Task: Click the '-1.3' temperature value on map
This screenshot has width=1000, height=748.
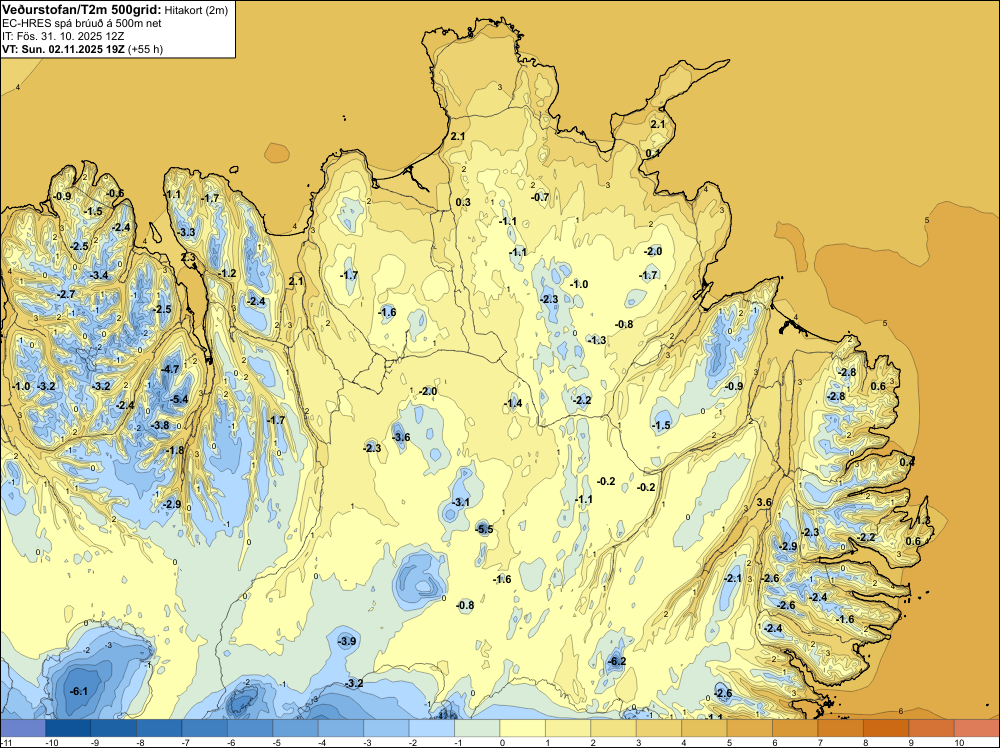Action: 597,340
